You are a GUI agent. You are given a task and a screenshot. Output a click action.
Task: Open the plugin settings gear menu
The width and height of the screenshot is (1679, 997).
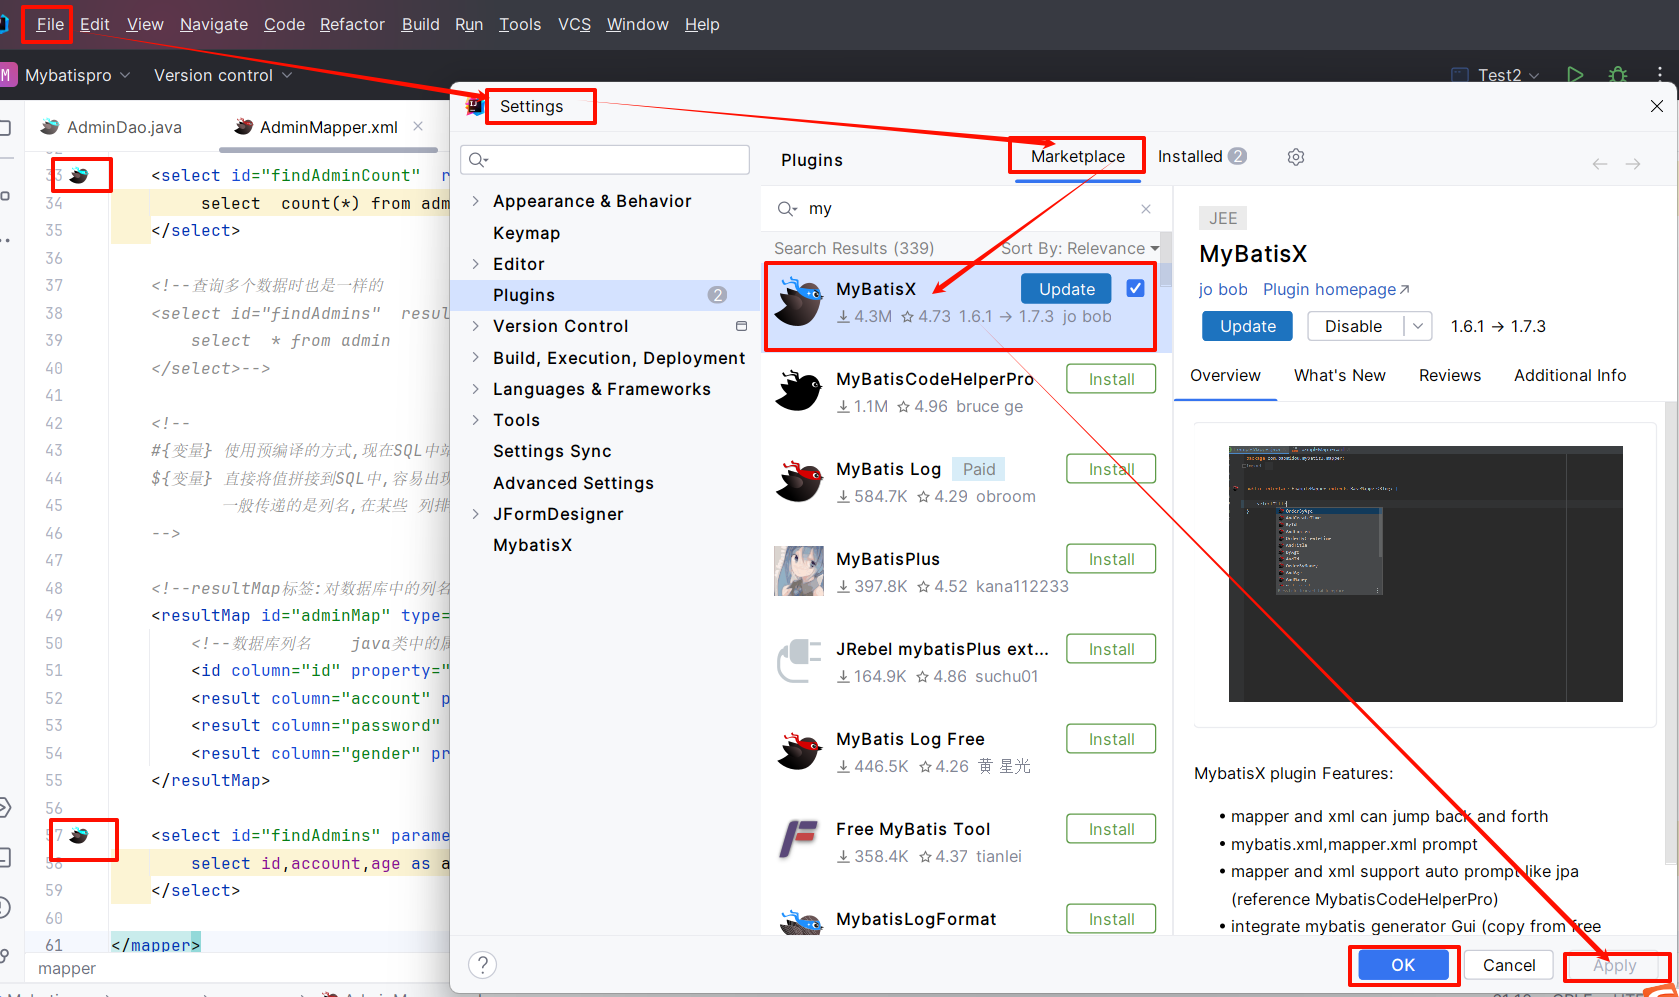1296,157
